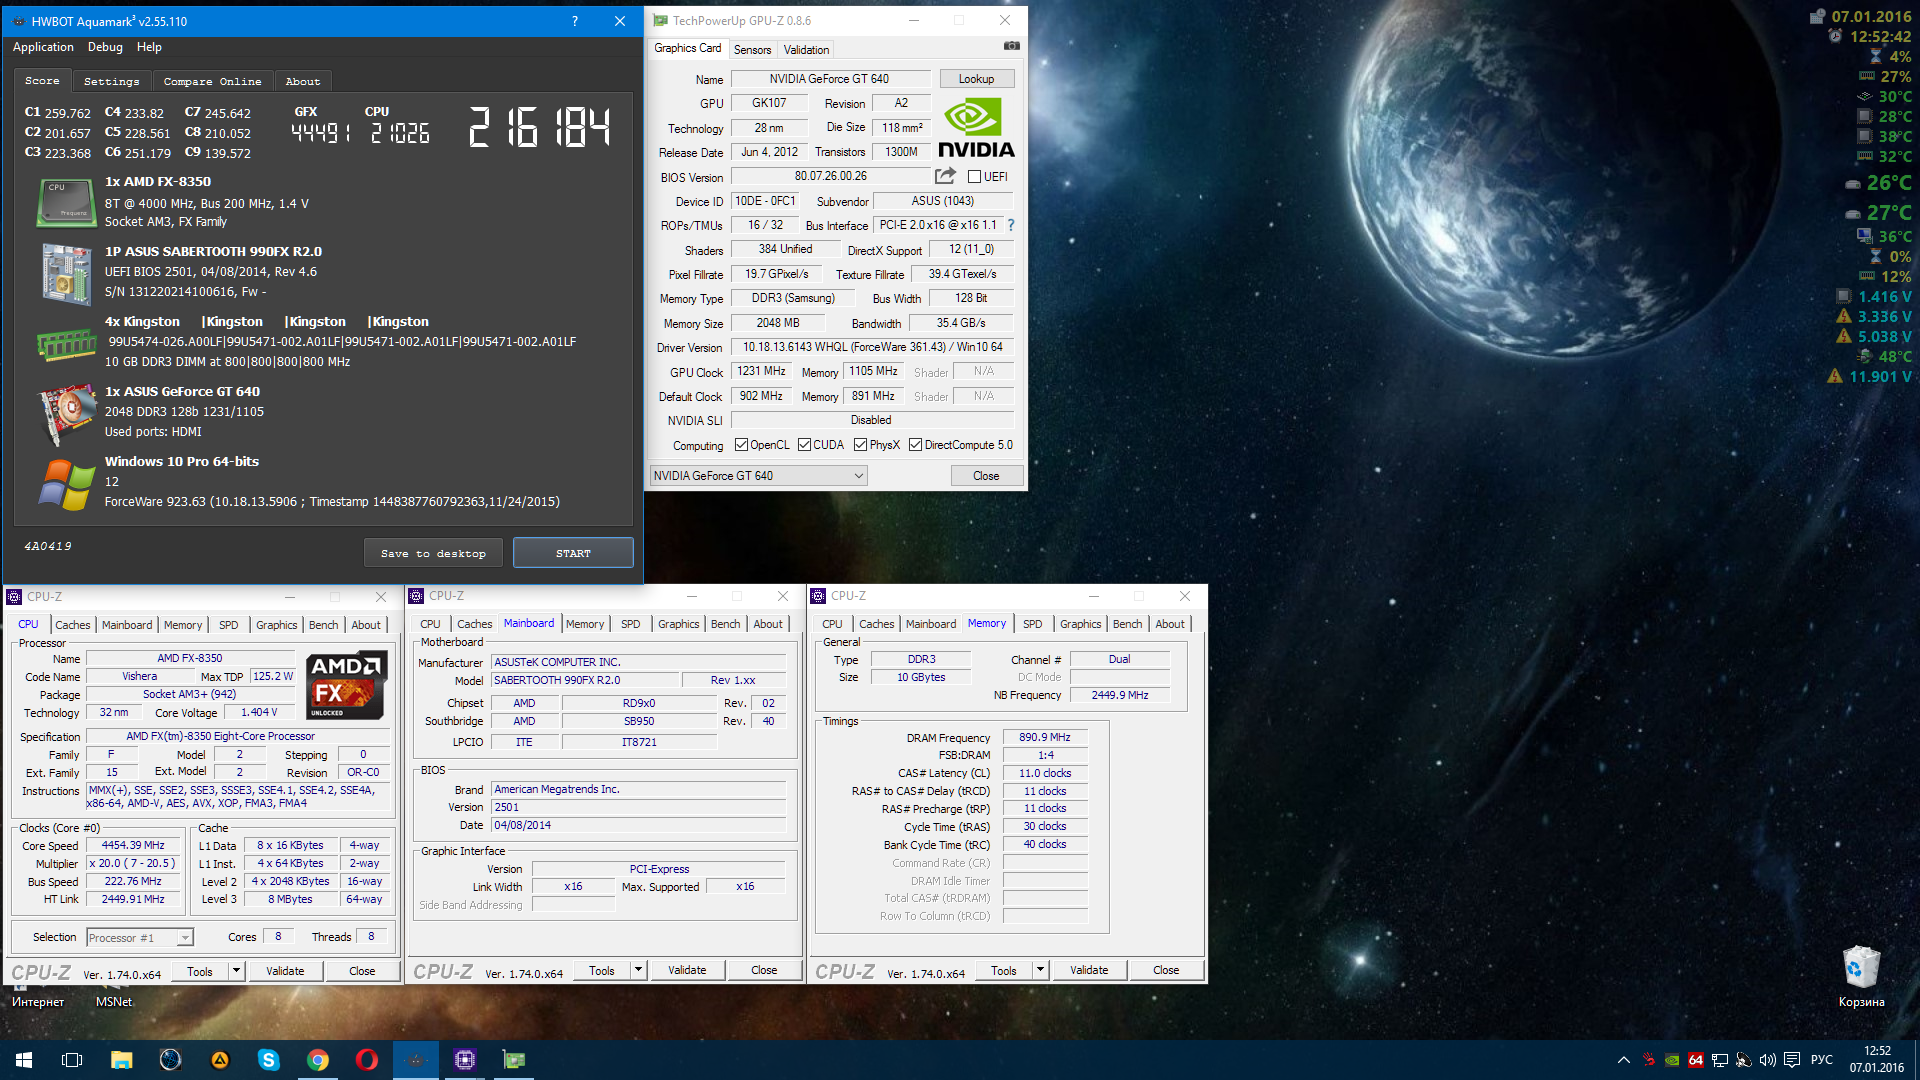Click the Close button in GPU-Z
Screen dimensions: 1920x1080
(986, 476)
